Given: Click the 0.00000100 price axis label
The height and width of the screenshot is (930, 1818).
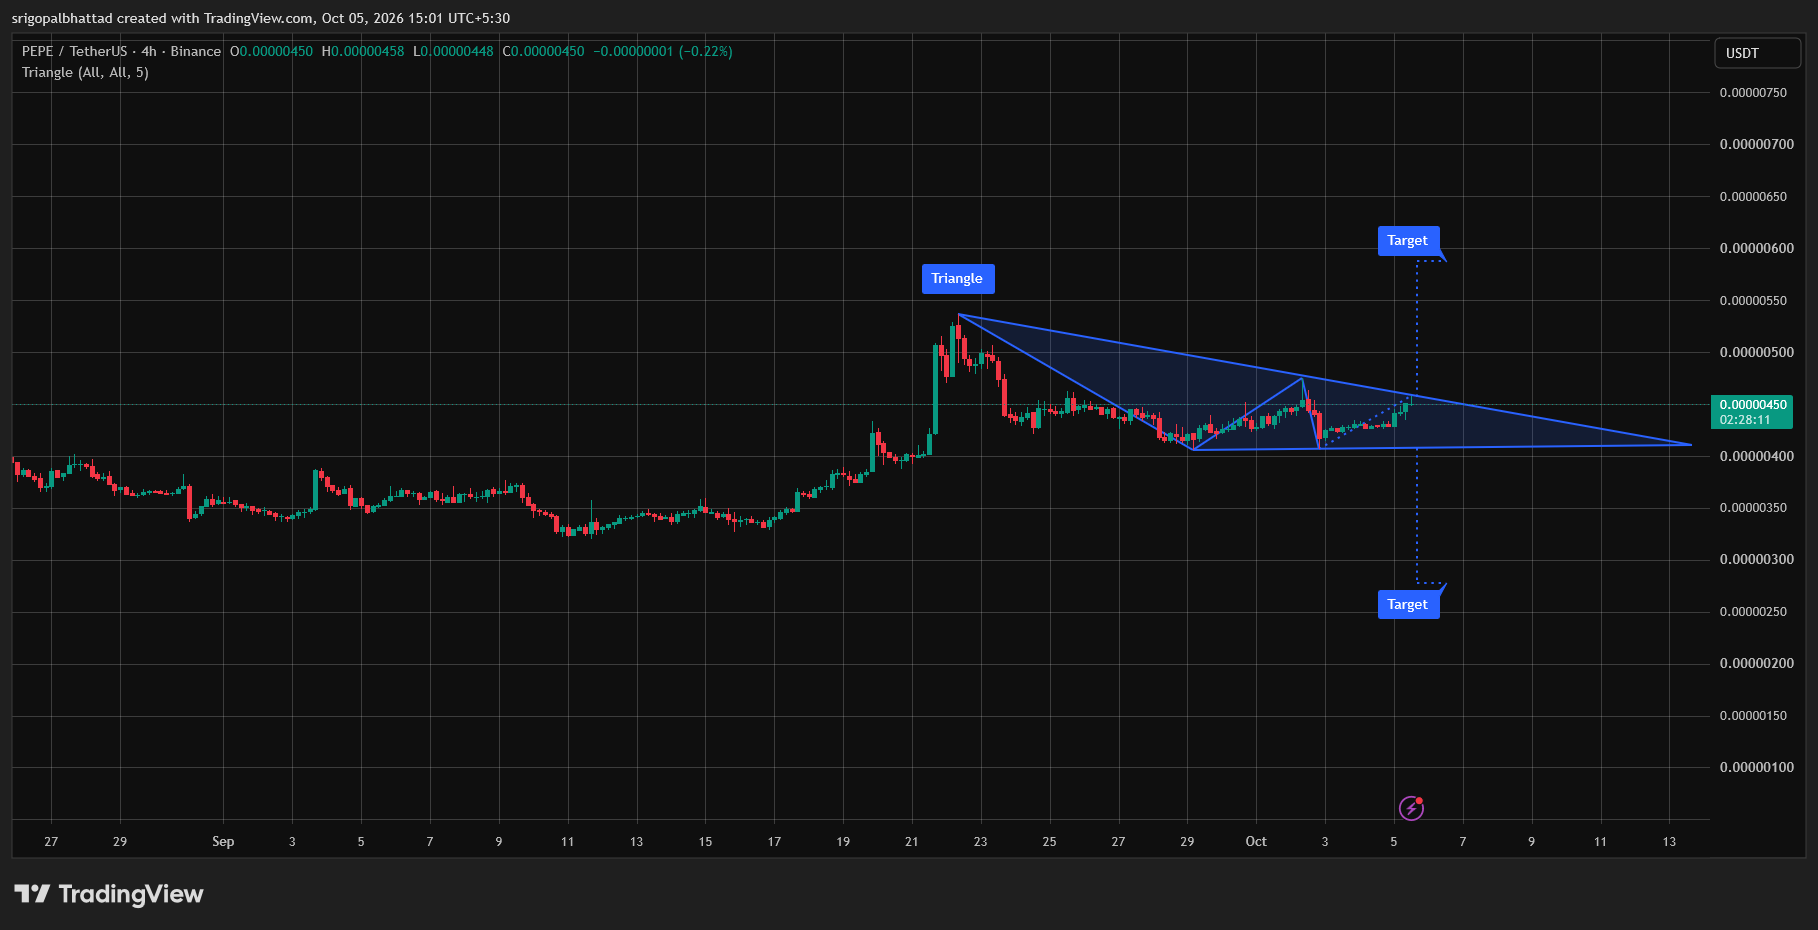Looking at the screenshot, I should point(1756,767).
